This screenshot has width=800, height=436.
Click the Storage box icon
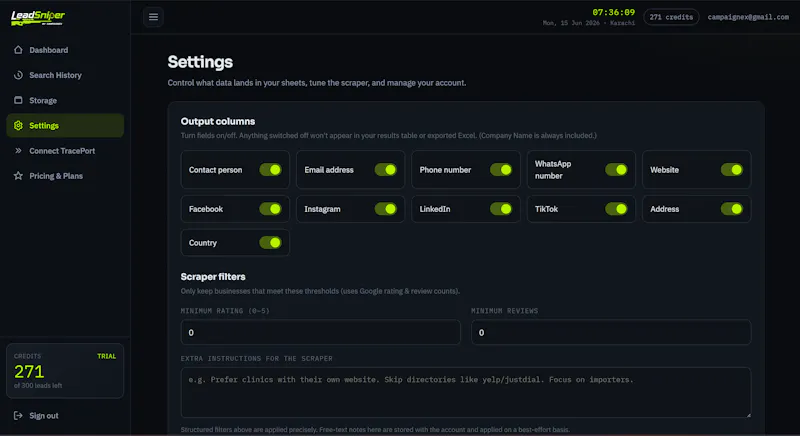(x=18, y=100)
